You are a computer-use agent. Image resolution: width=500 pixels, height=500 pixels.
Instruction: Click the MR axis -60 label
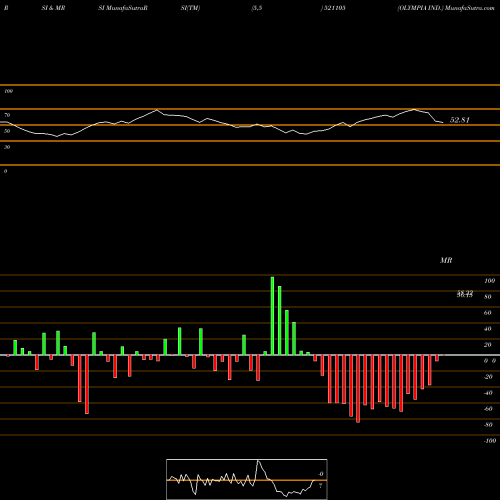click(488, 409)
